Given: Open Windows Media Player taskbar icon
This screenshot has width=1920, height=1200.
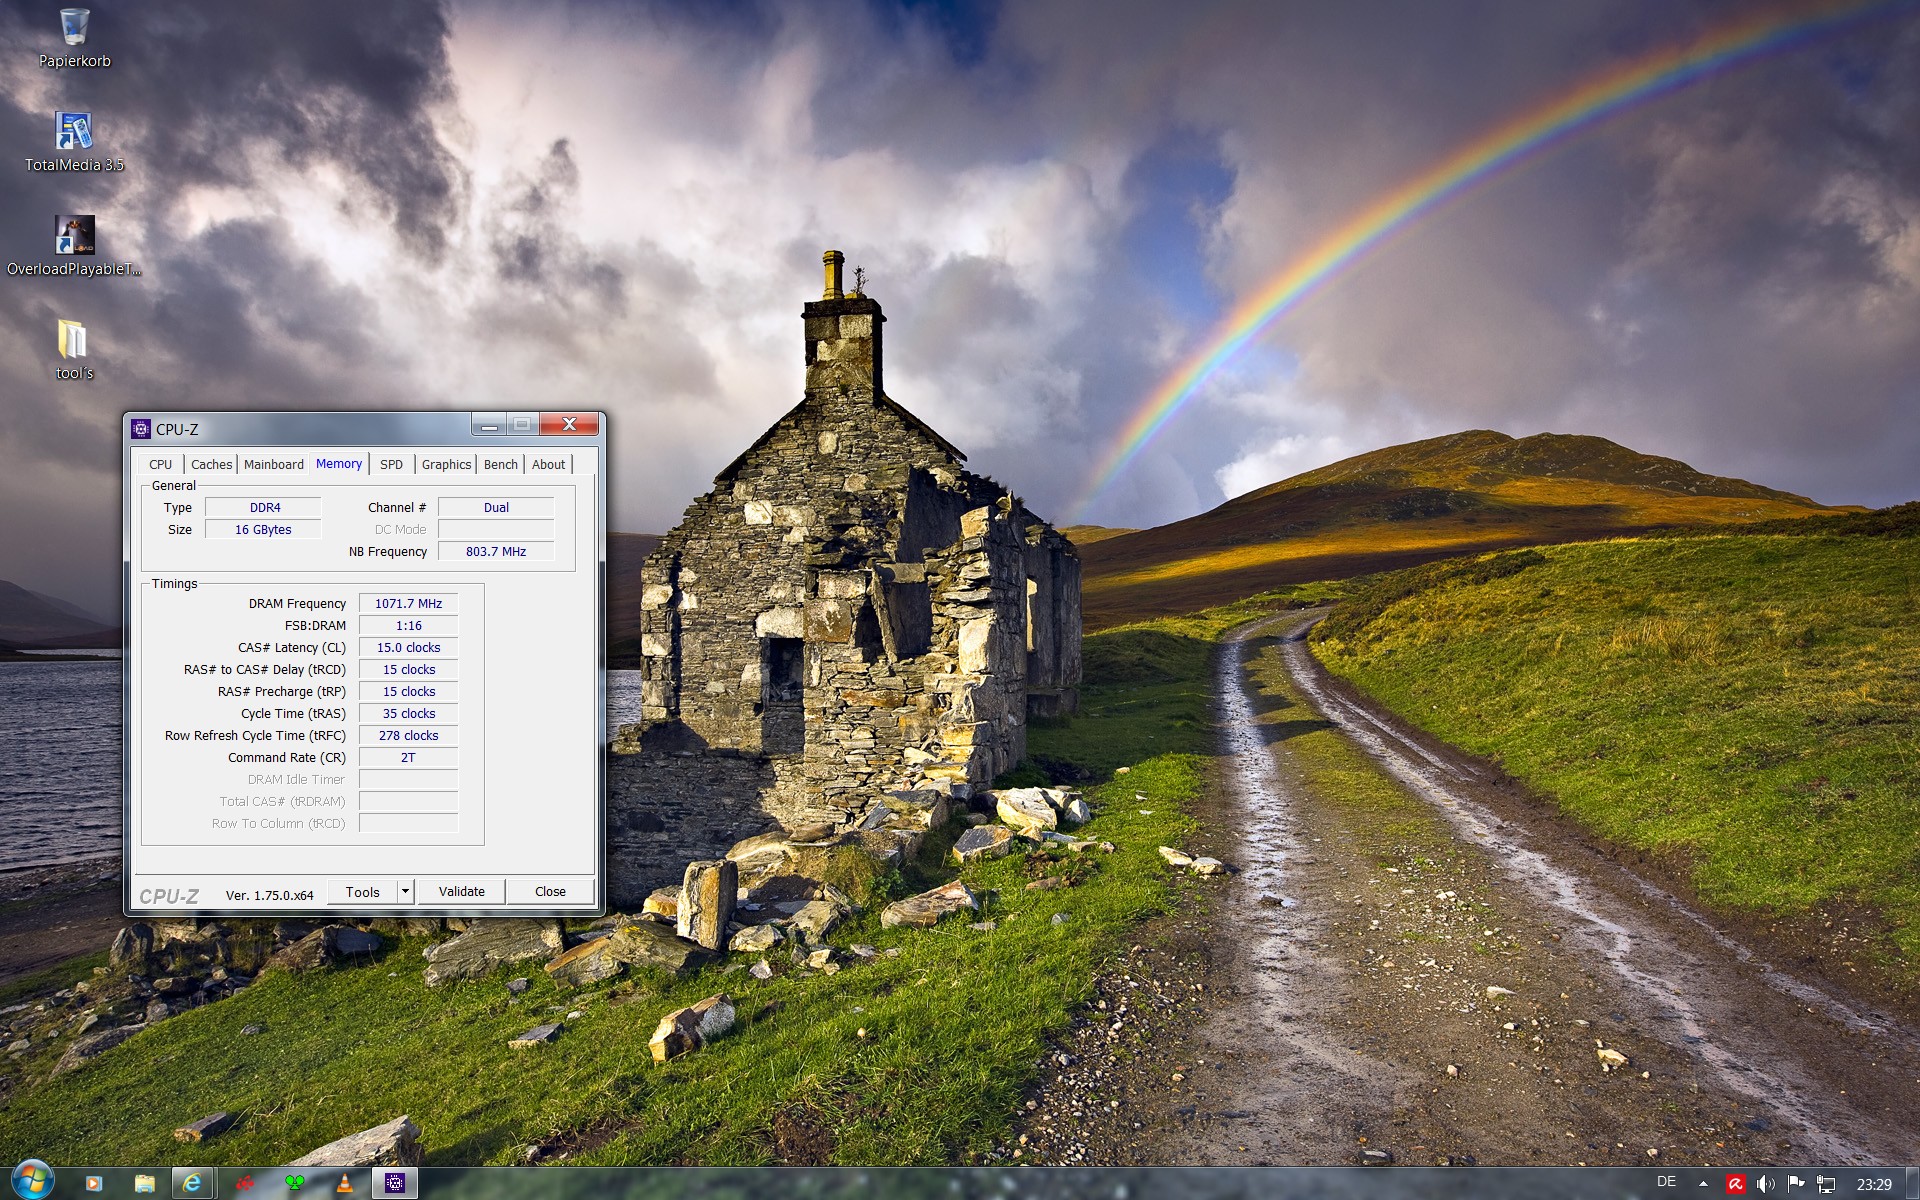Looking at the screenshot, I should click(93, 1183).
